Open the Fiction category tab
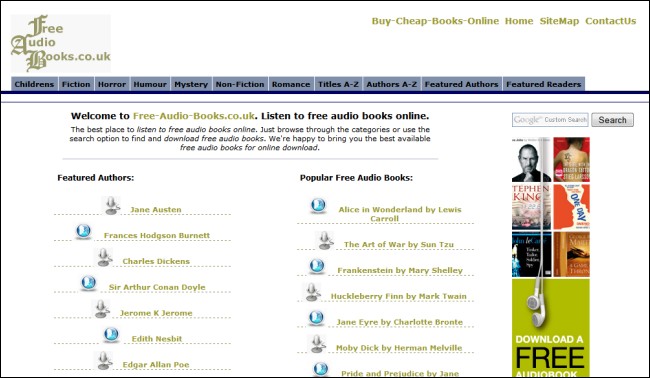Image resolution: width=650 pixels, height=378 pixels. 76,84
